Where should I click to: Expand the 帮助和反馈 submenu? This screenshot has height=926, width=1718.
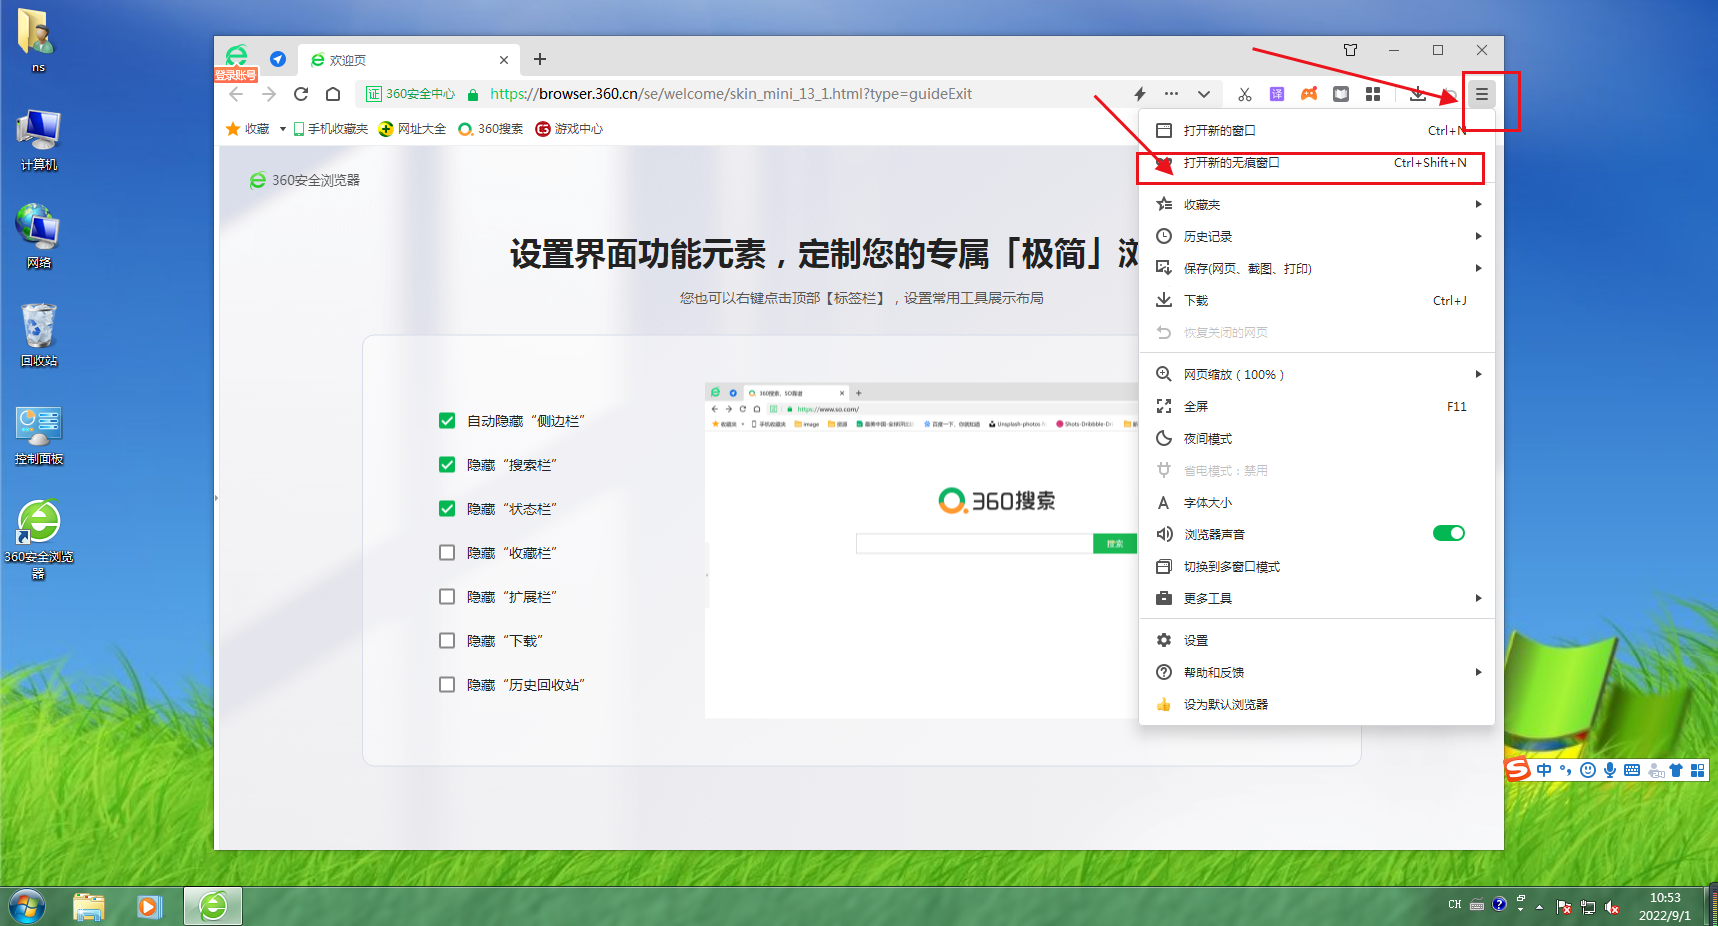1316,673
